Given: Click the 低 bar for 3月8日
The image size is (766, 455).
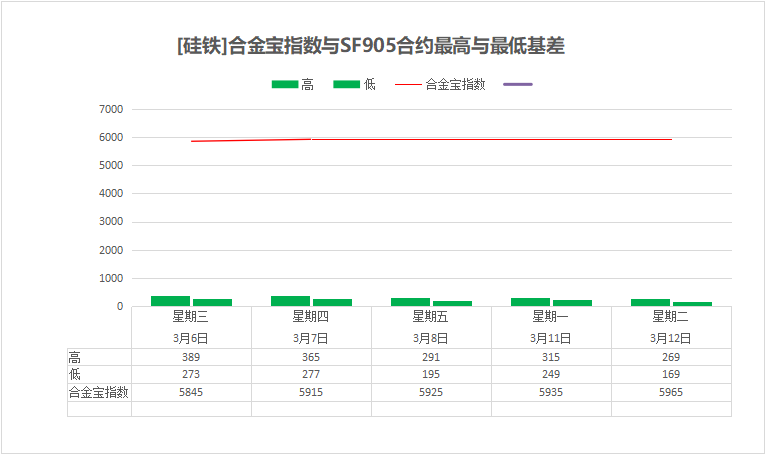Looking at the screenshot, I should point(452,303).
